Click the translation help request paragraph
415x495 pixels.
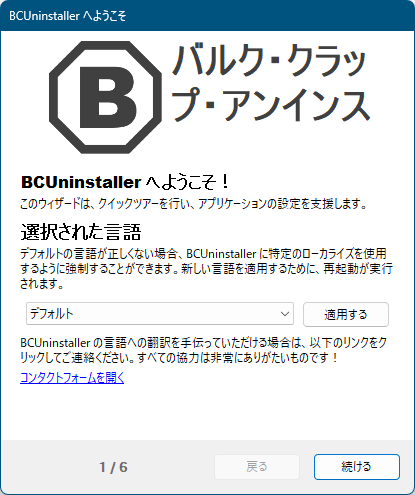(x=203, y=350)
